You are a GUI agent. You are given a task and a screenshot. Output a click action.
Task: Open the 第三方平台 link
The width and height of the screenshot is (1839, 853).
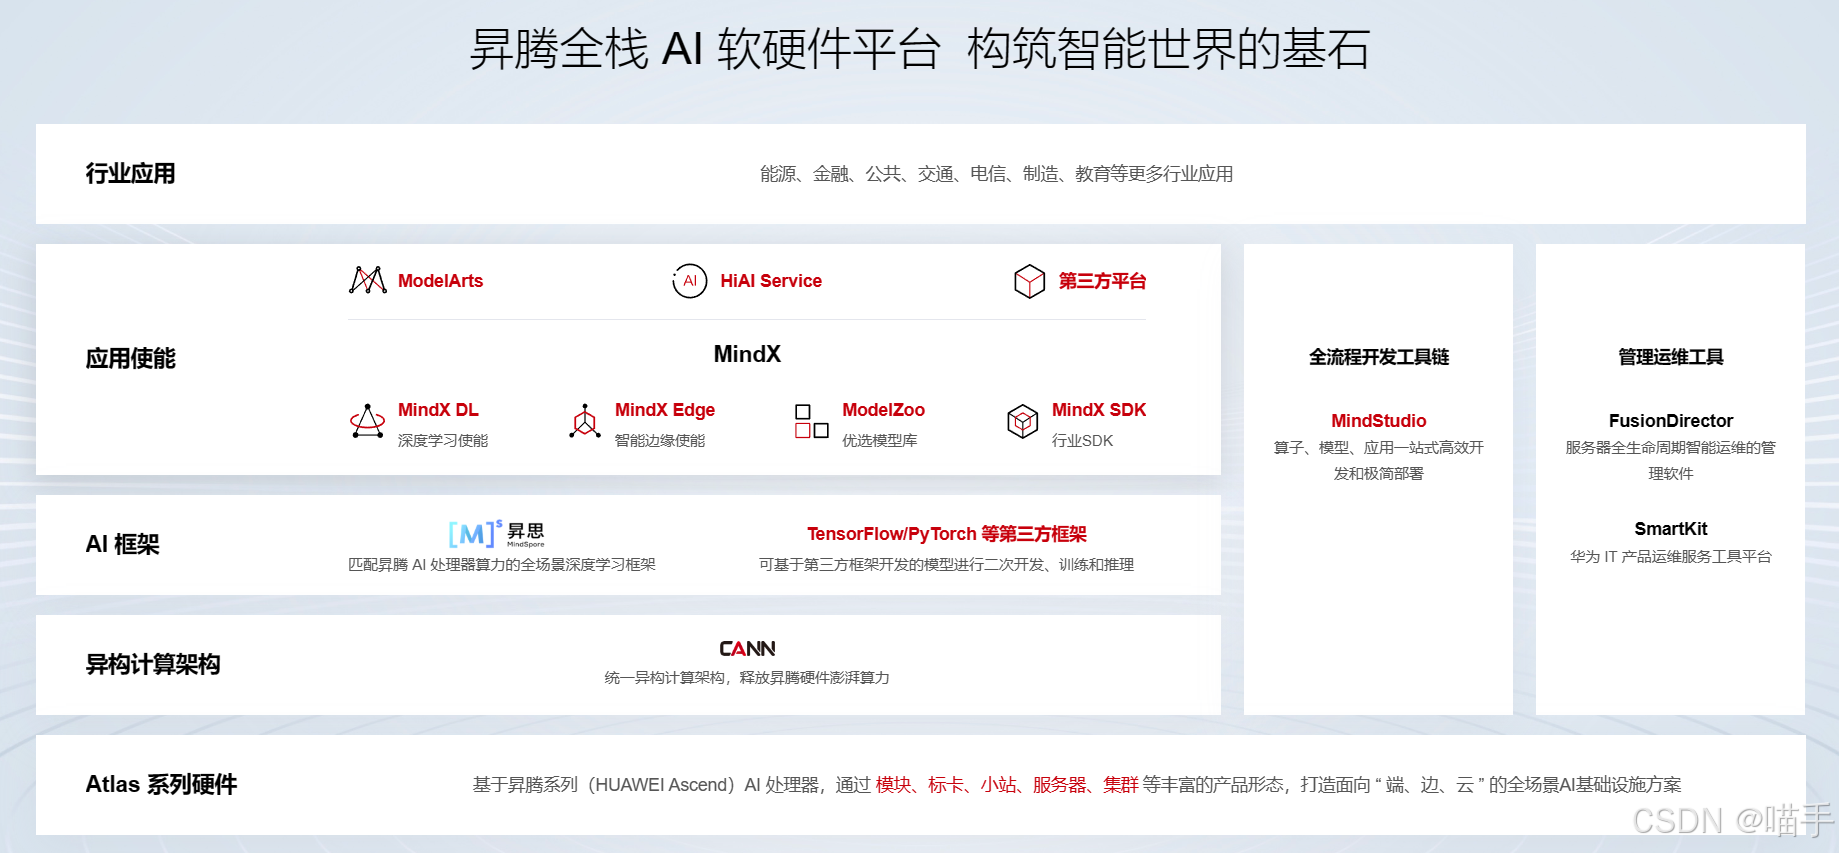coord(1102,281)
